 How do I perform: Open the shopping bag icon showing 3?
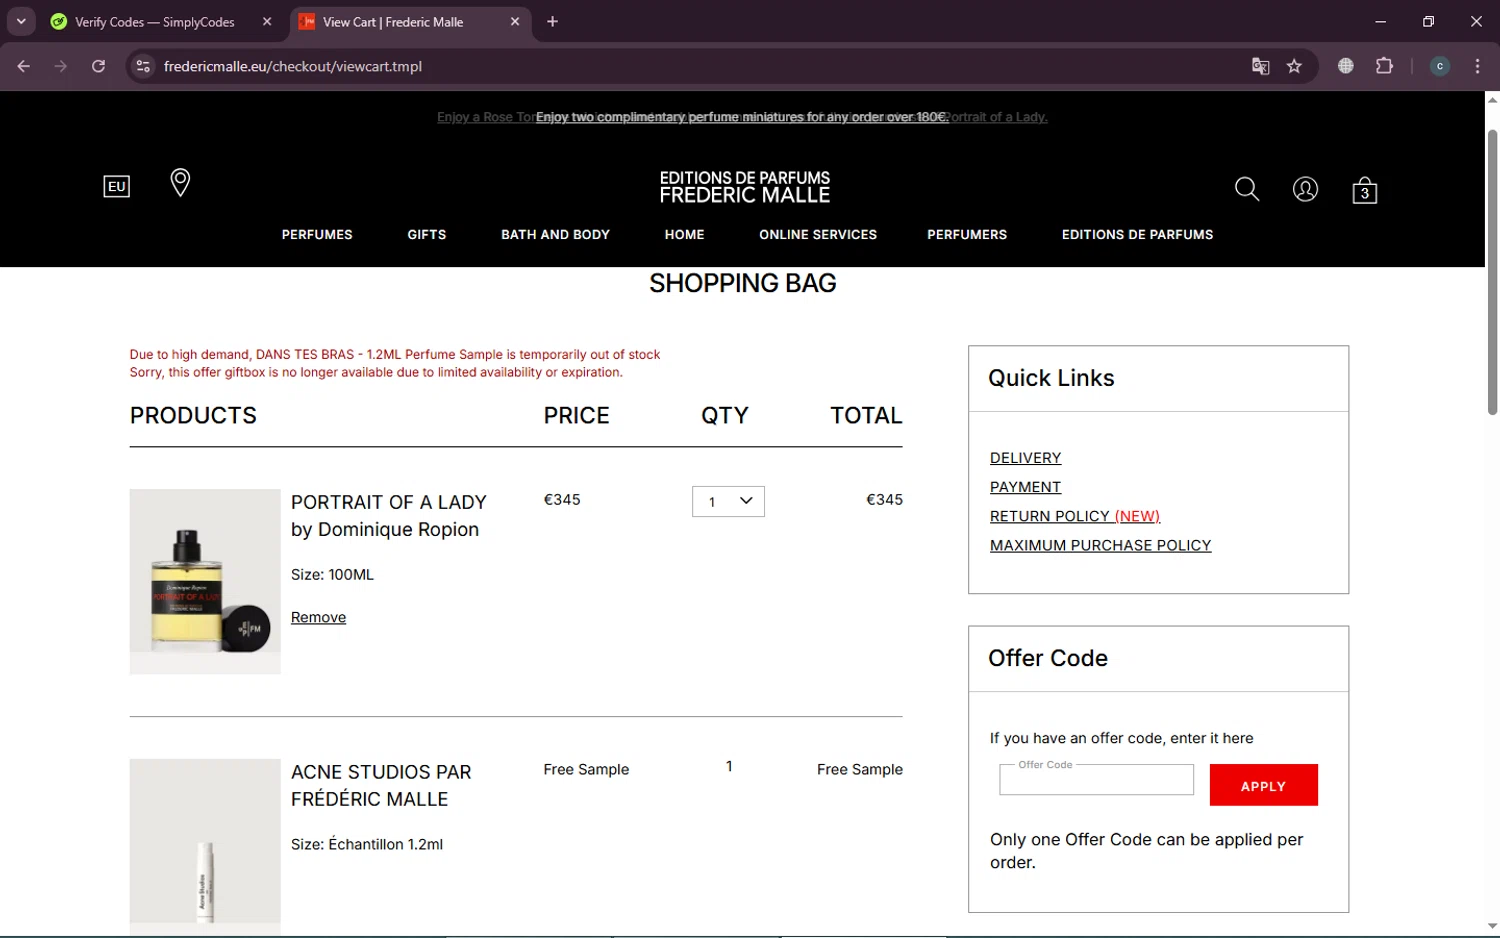click(x=1364, y=190)
